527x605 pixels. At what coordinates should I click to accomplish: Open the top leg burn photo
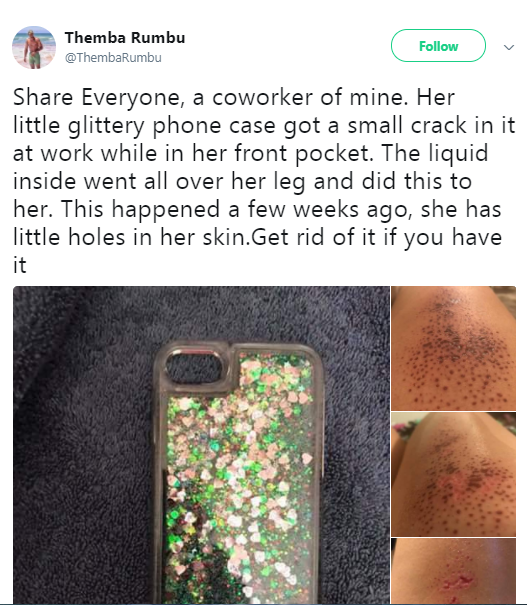(x=454, y=348)
